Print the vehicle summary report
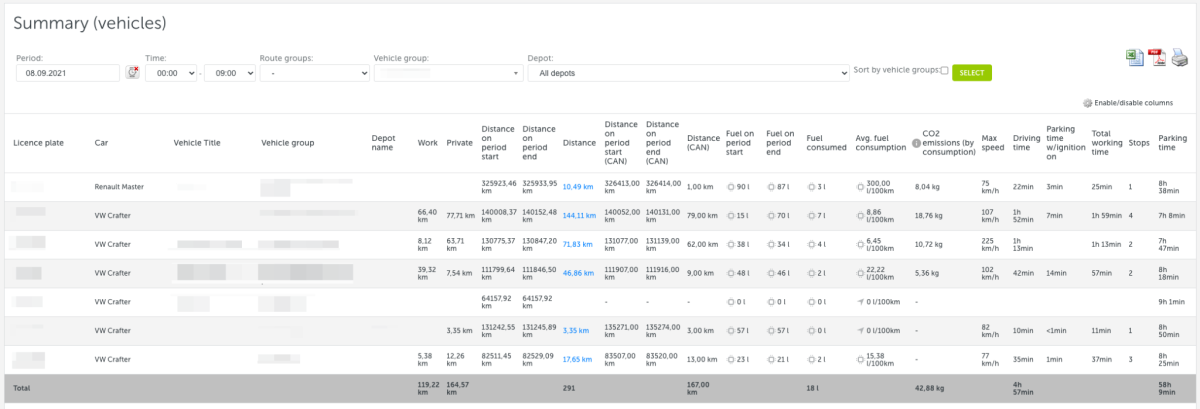 coord(1179,57)
